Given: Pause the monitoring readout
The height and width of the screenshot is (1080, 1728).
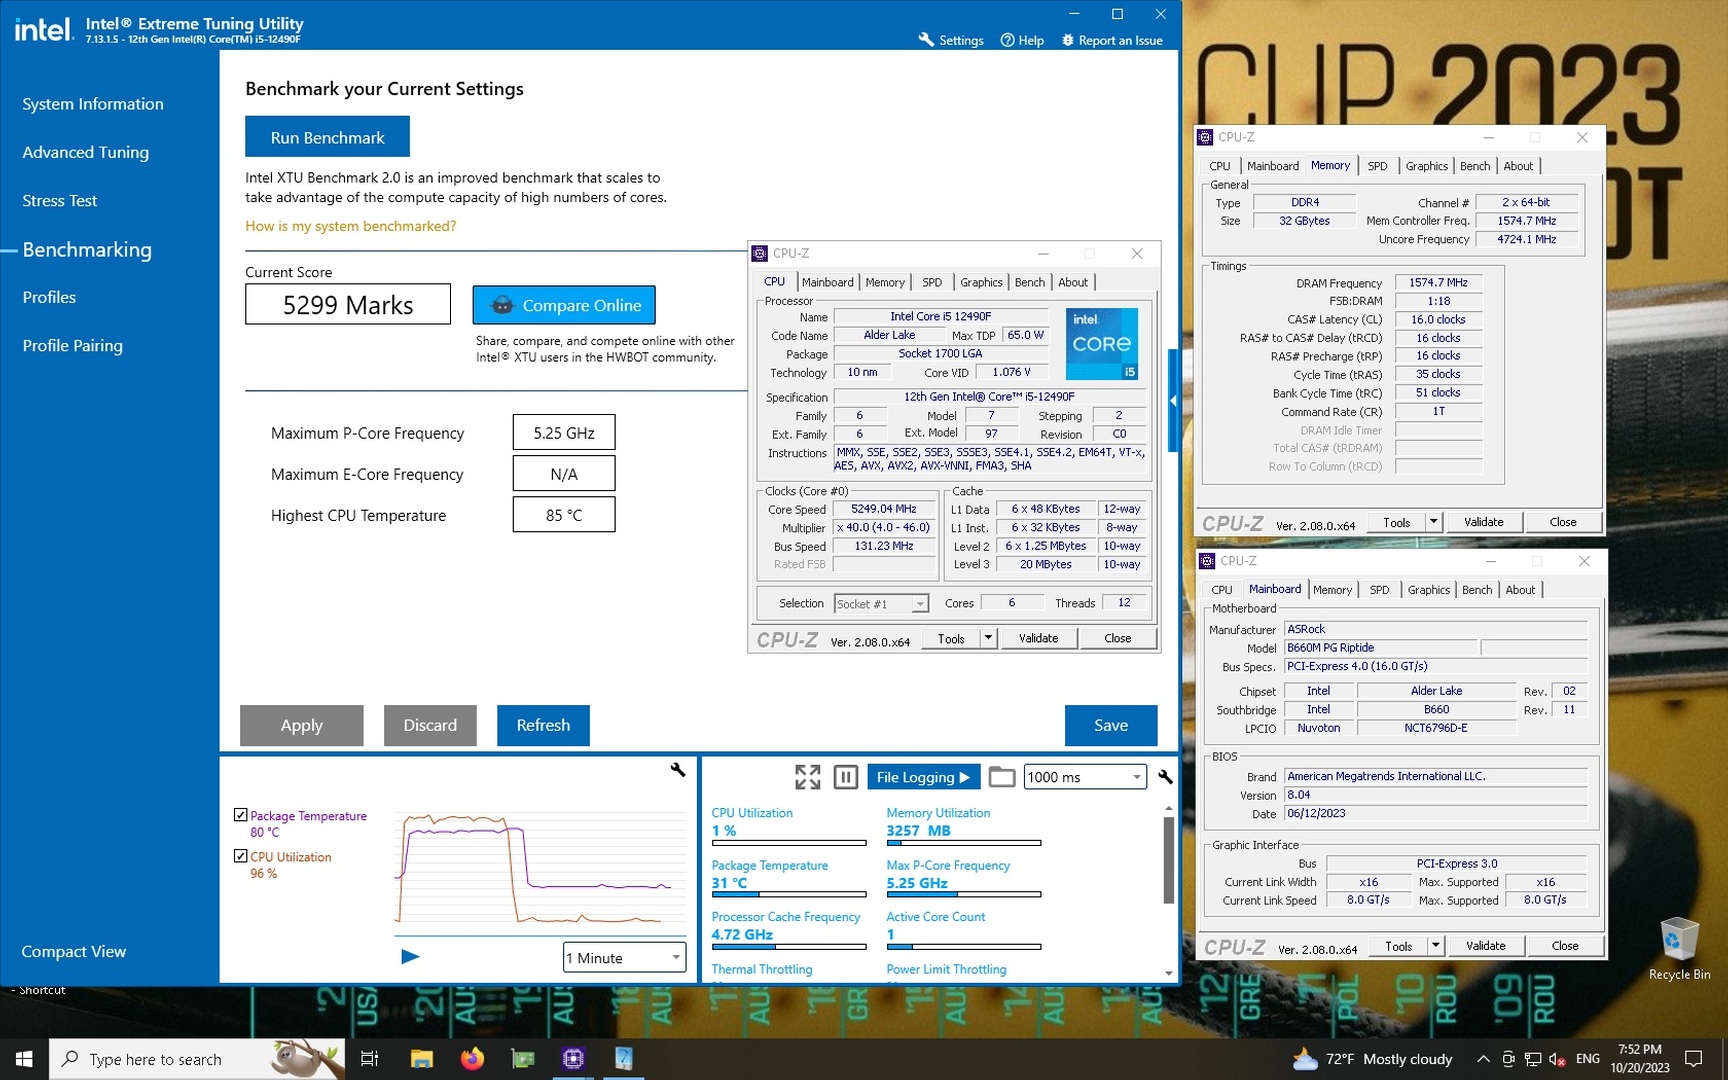Looking at the screenshot, I should (845, 777).
